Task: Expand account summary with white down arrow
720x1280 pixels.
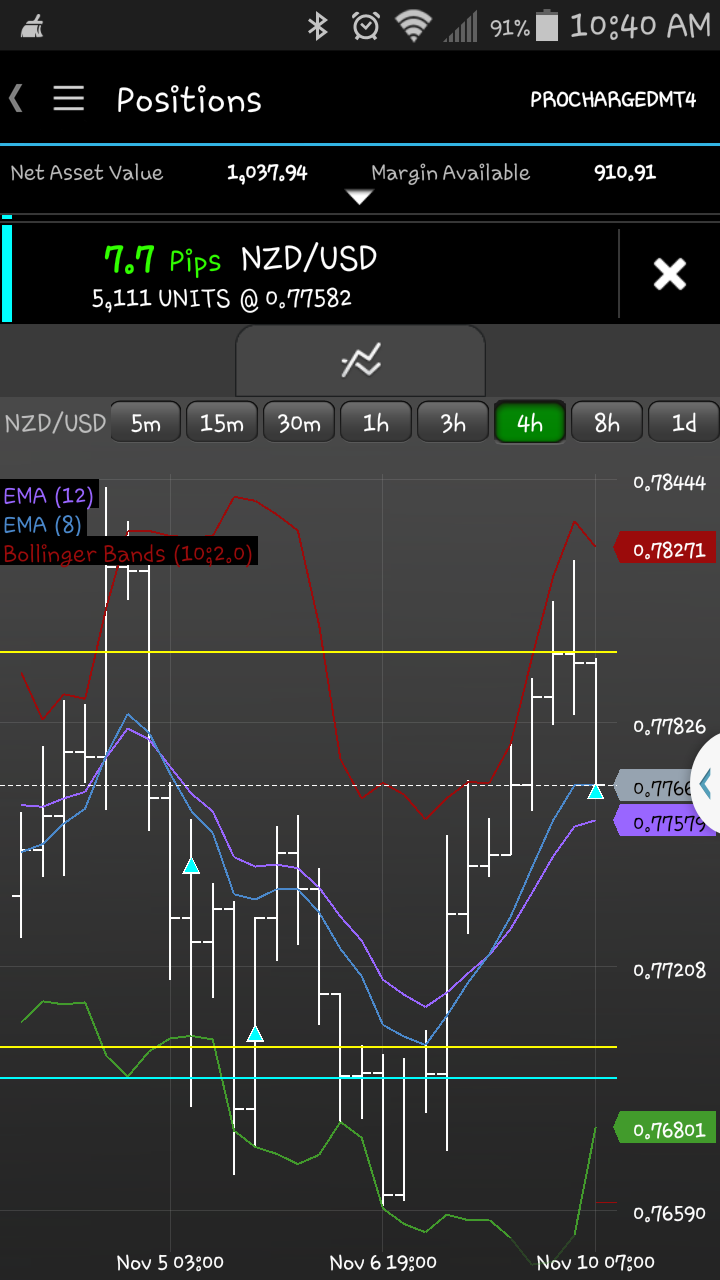Action: pyautogui.click(x=359, y=197)
